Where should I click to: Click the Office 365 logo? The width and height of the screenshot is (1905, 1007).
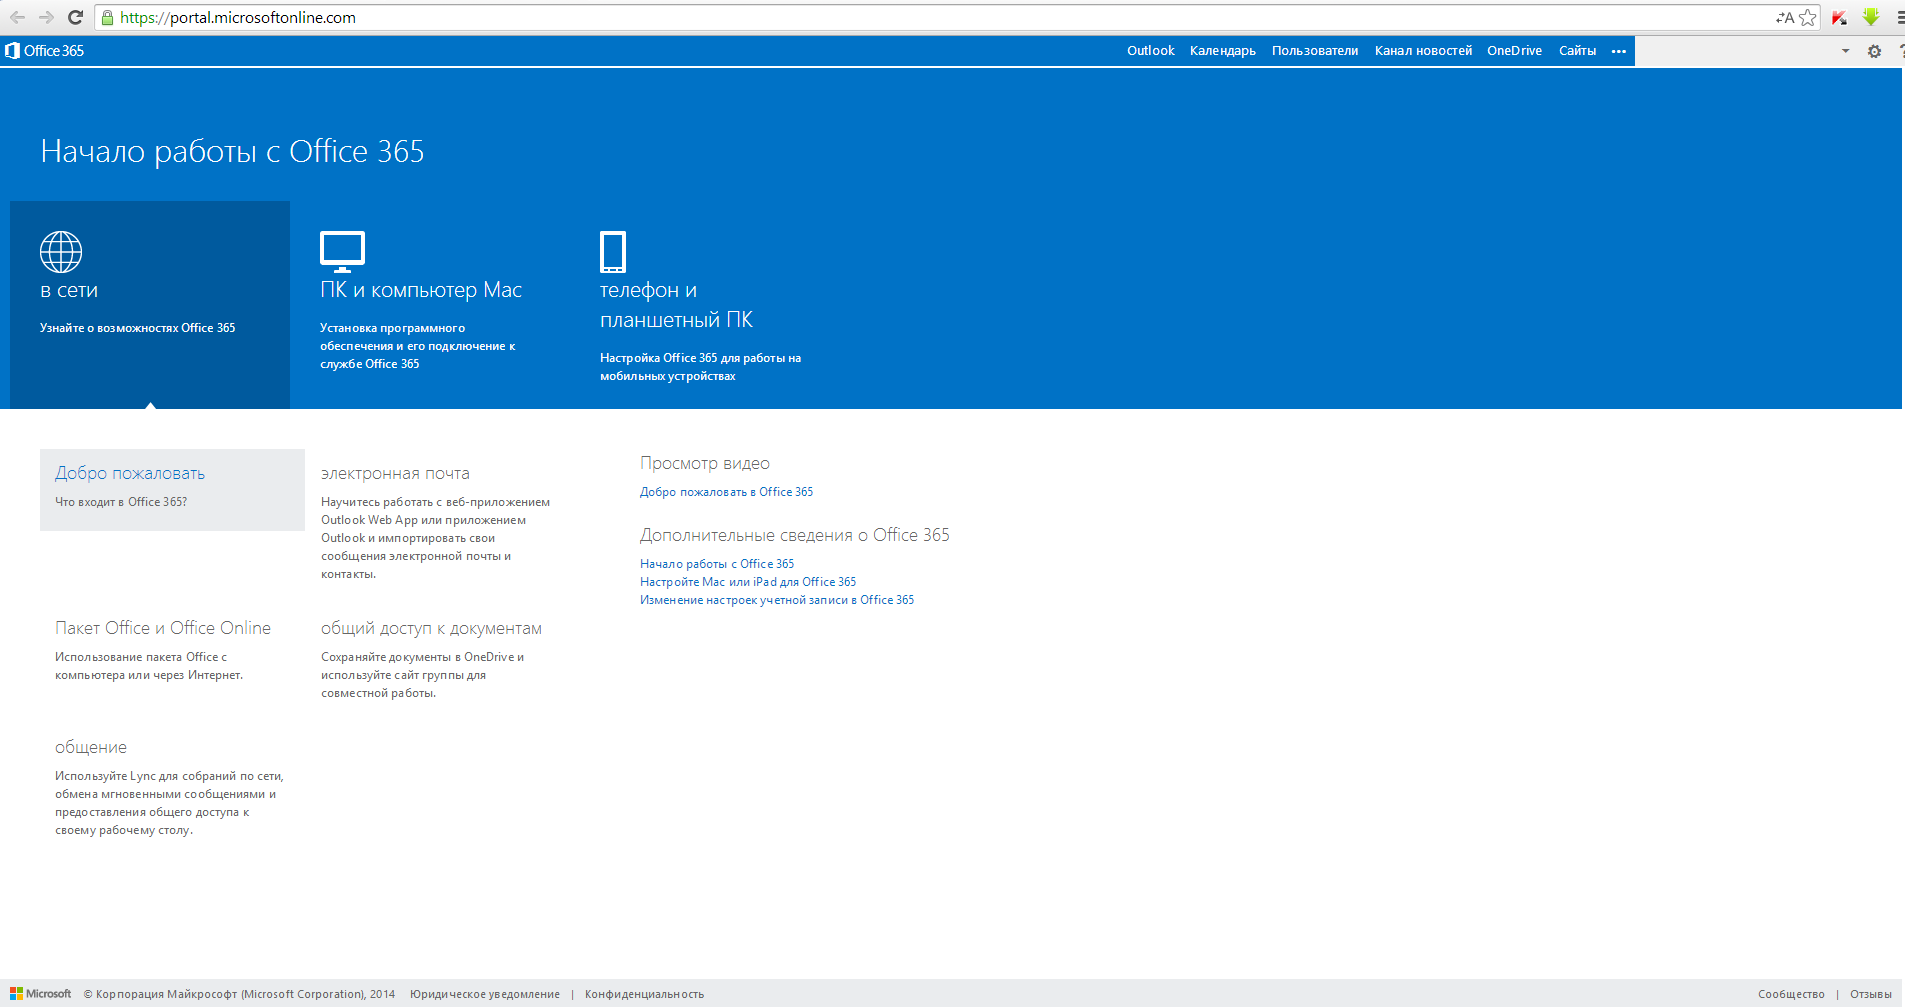pyautogui.click(x=44, y=51)
